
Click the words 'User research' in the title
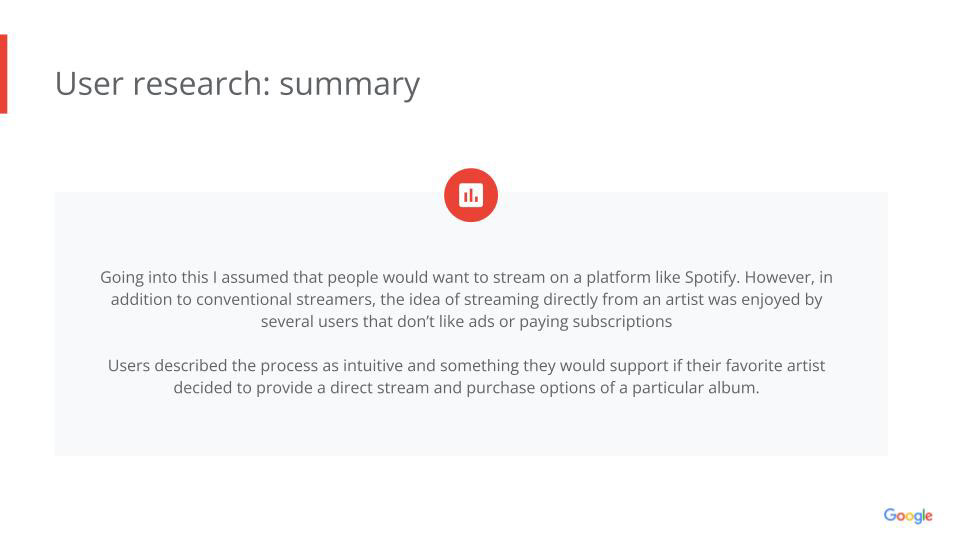[x=162, y=83]
